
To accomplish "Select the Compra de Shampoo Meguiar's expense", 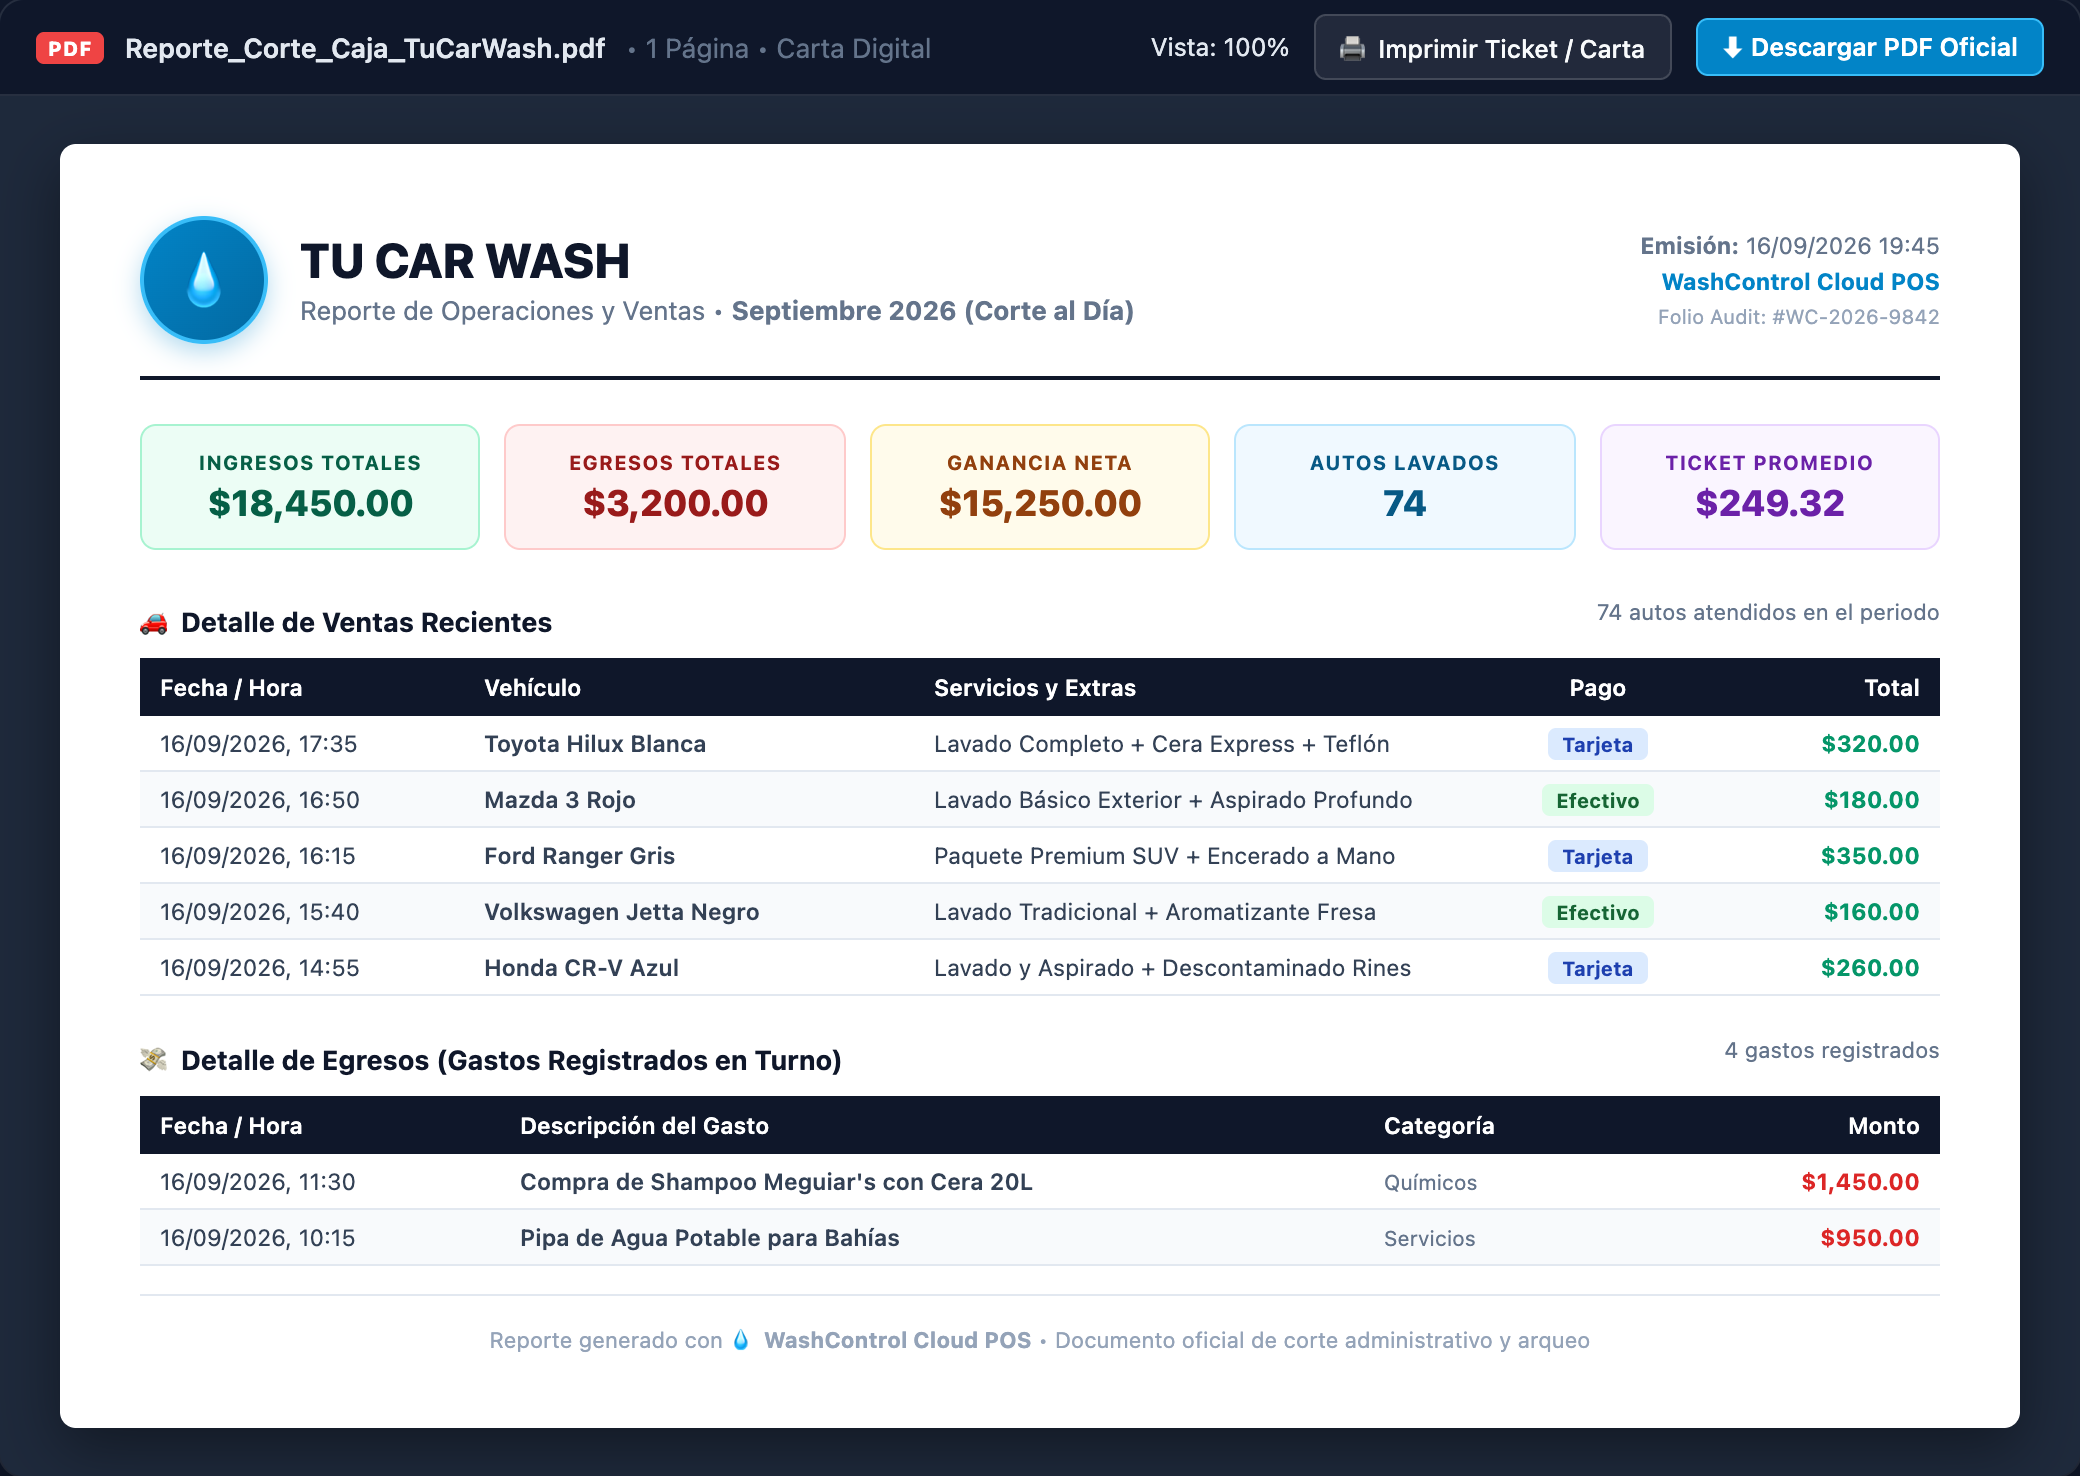I will pos(776,1182).
